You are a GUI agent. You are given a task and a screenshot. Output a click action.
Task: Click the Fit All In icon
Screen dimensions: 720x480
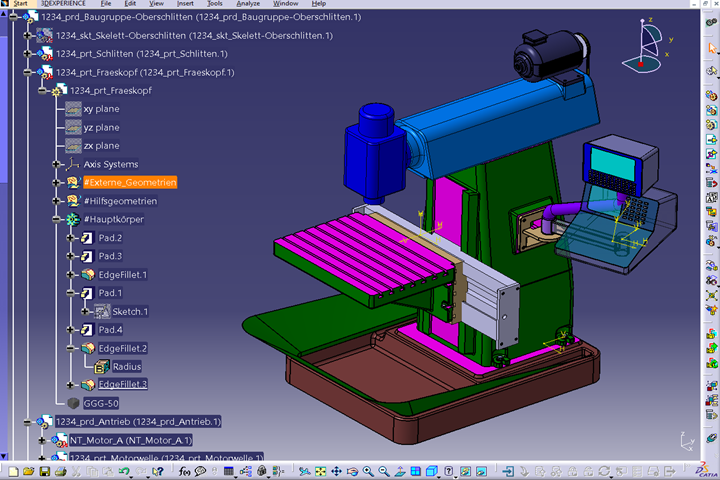pos(321,471)
